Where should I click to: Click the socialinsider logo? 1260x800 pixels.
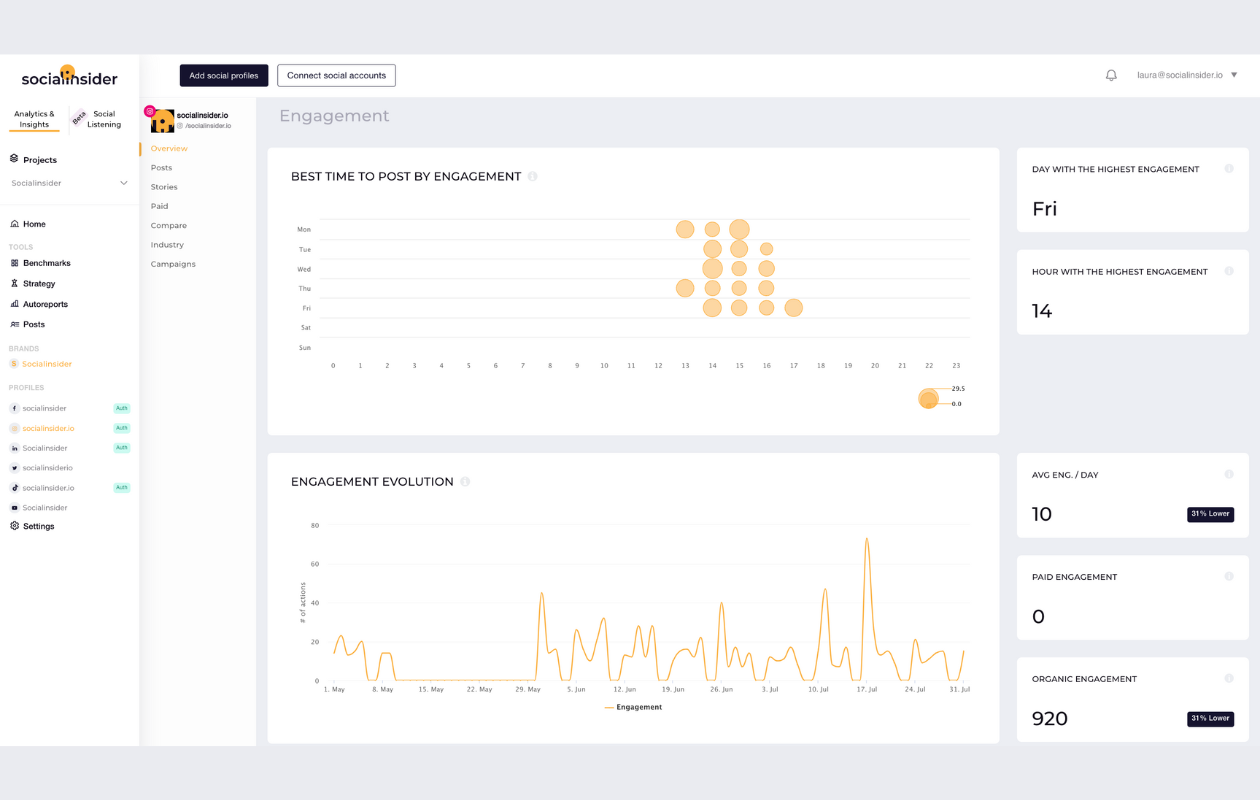click(70, 77)
